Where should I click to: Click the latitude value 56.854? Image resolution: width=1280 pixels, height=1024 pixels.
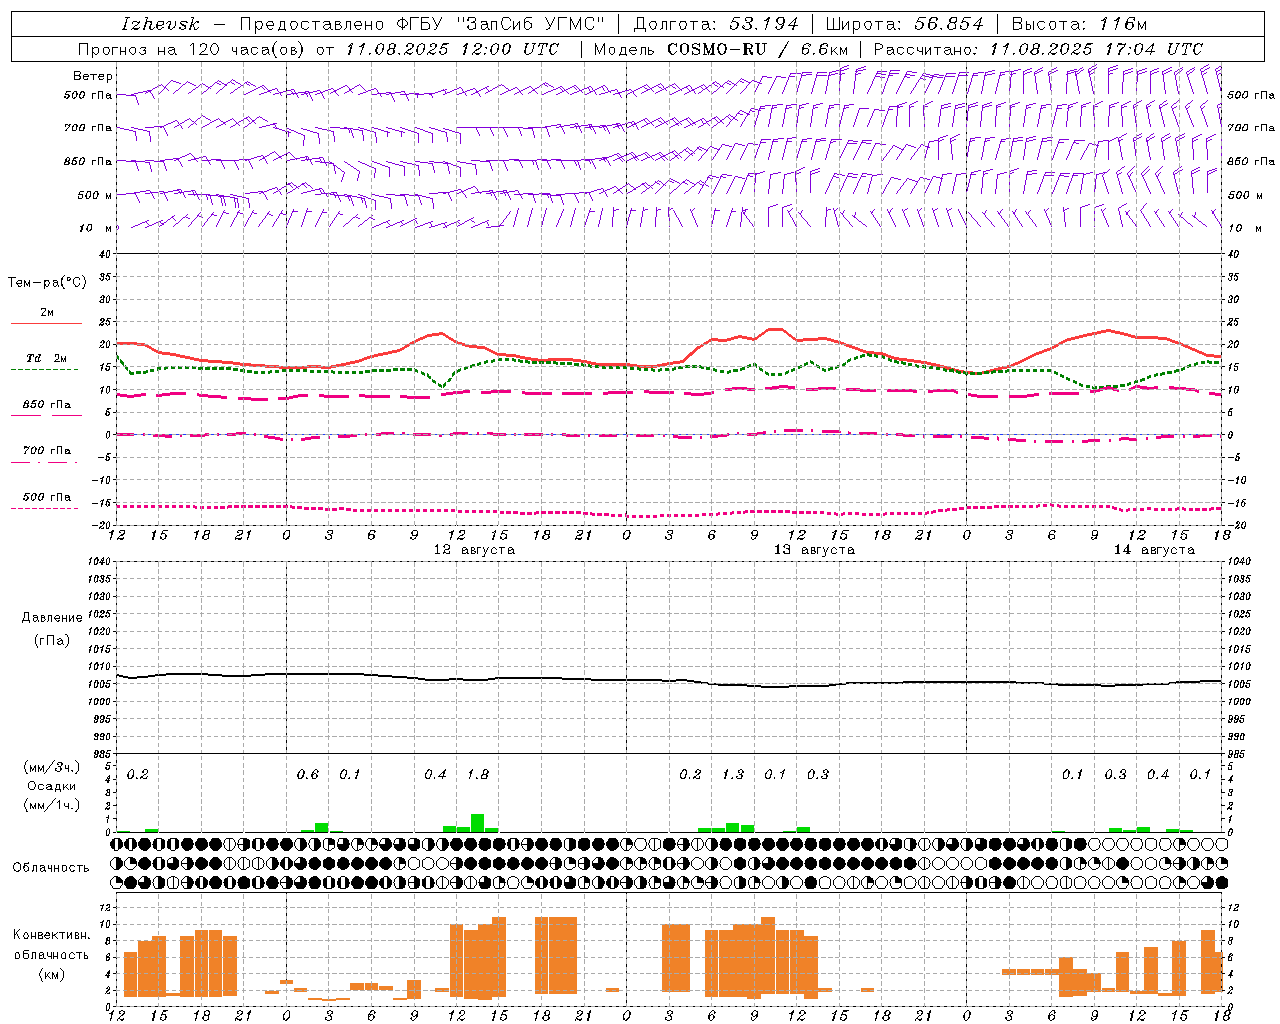[947, 24]
